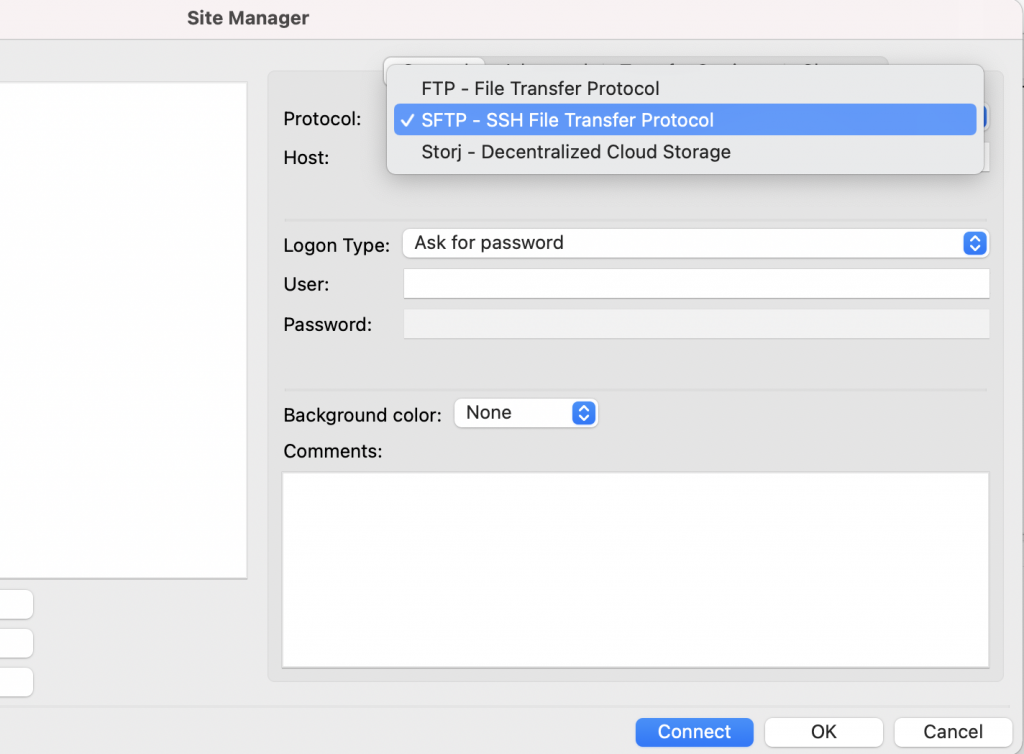This screenshot has height=754, width=1024.
Task: Click the Logon Type blue chevron arrows
Action: click(974, 243)
